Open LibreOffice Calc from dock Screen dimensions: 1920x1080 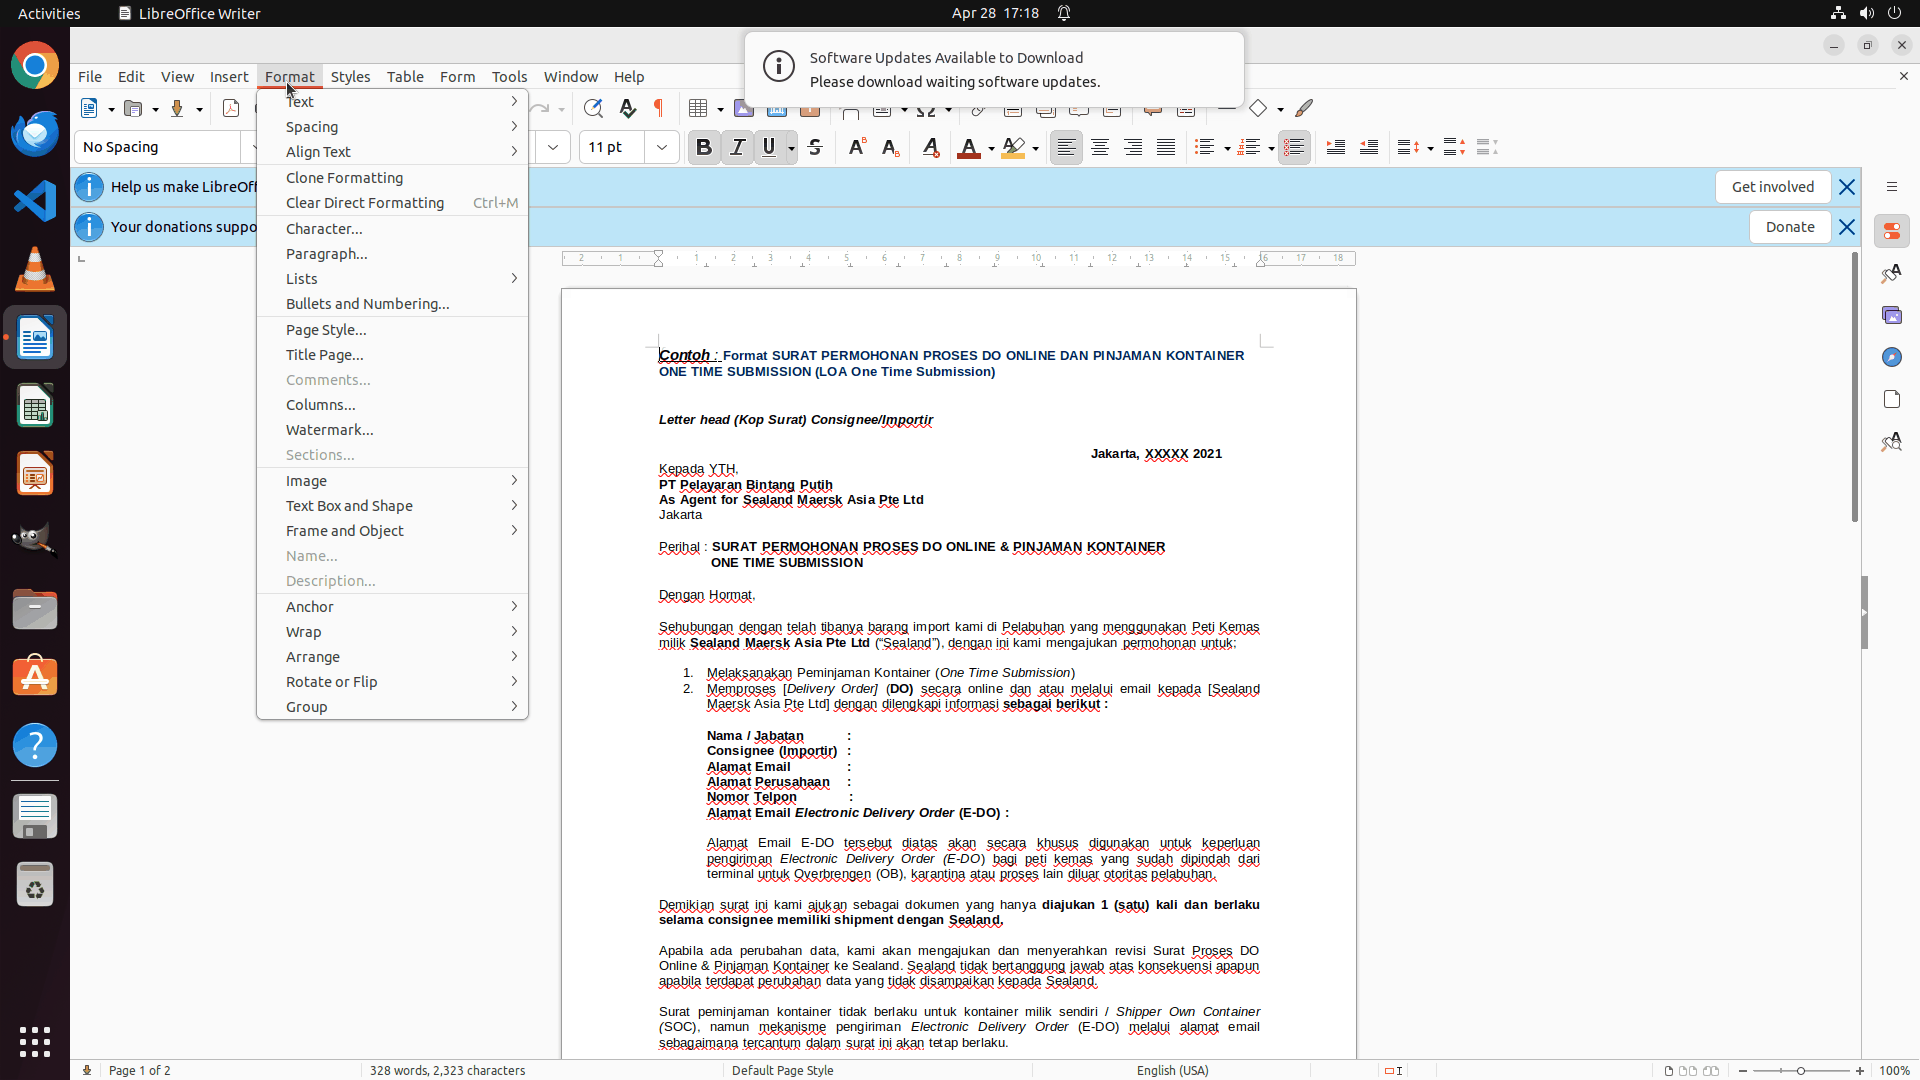pos(35,406)
